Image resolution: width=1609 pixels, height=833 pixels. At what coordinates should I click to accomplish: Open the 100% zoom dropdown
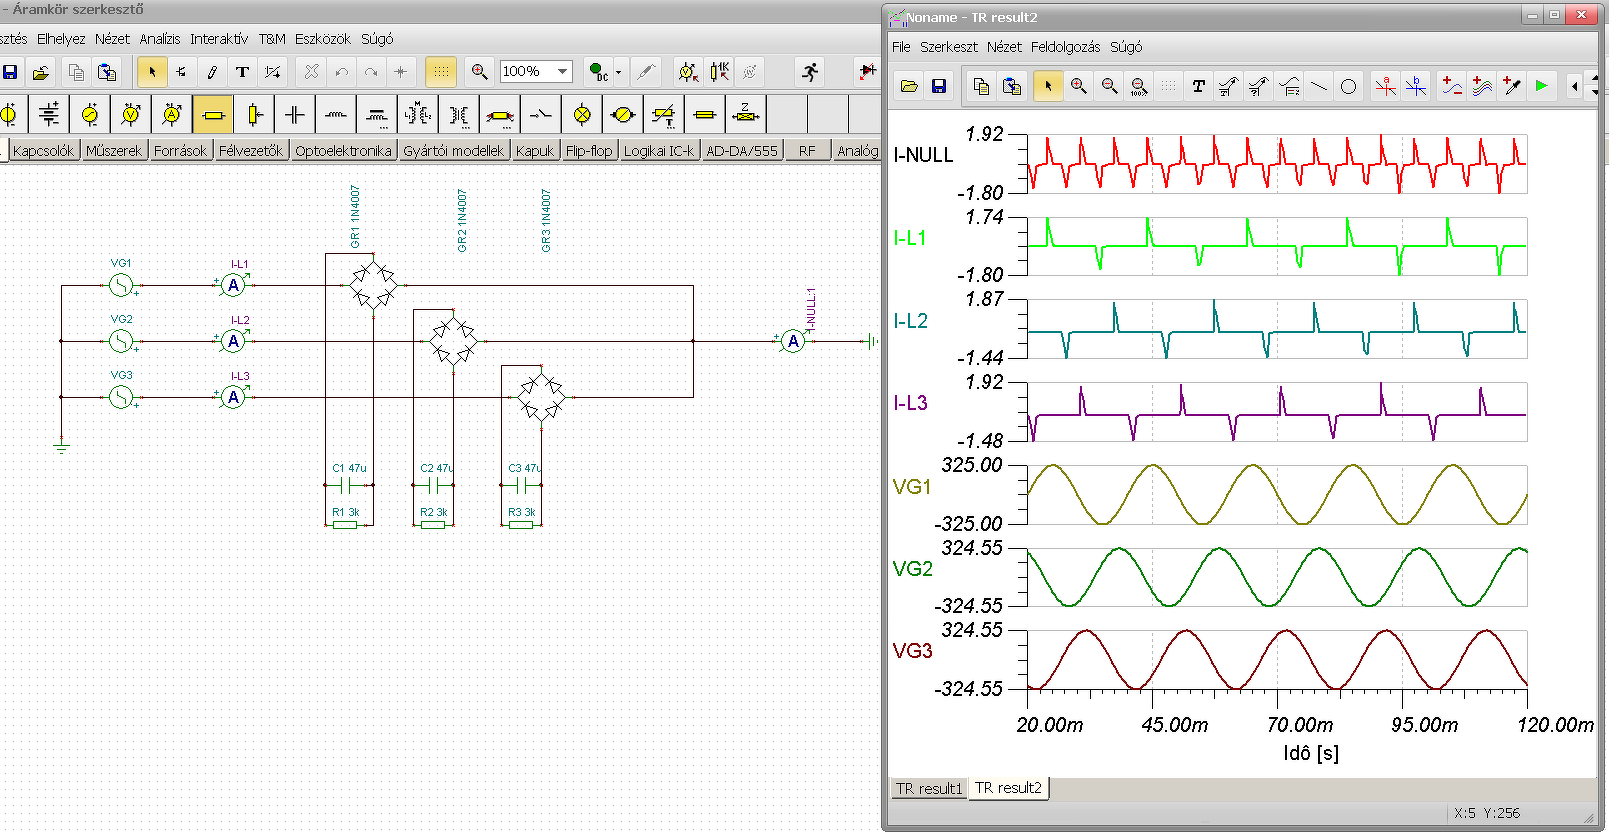[x=563, y=71]
